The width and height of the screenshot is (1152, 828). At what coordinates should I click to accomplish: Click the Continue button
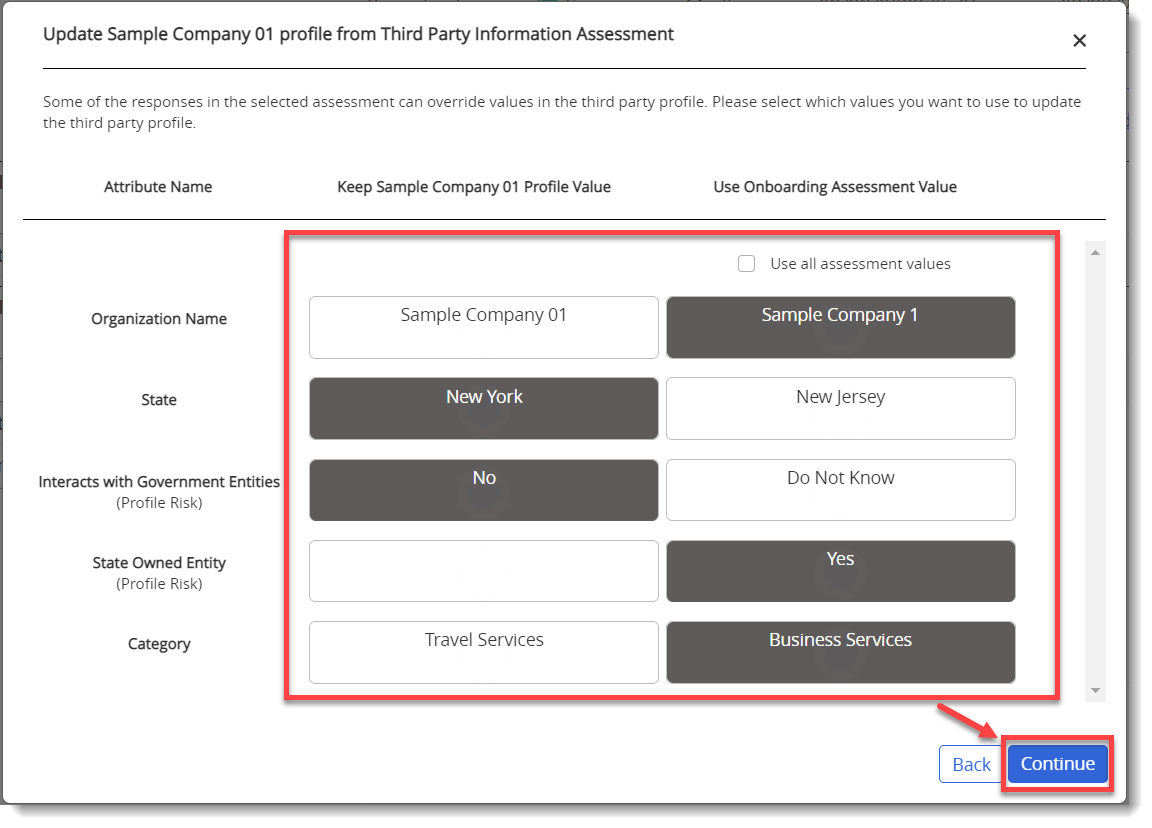point(1057,764)
